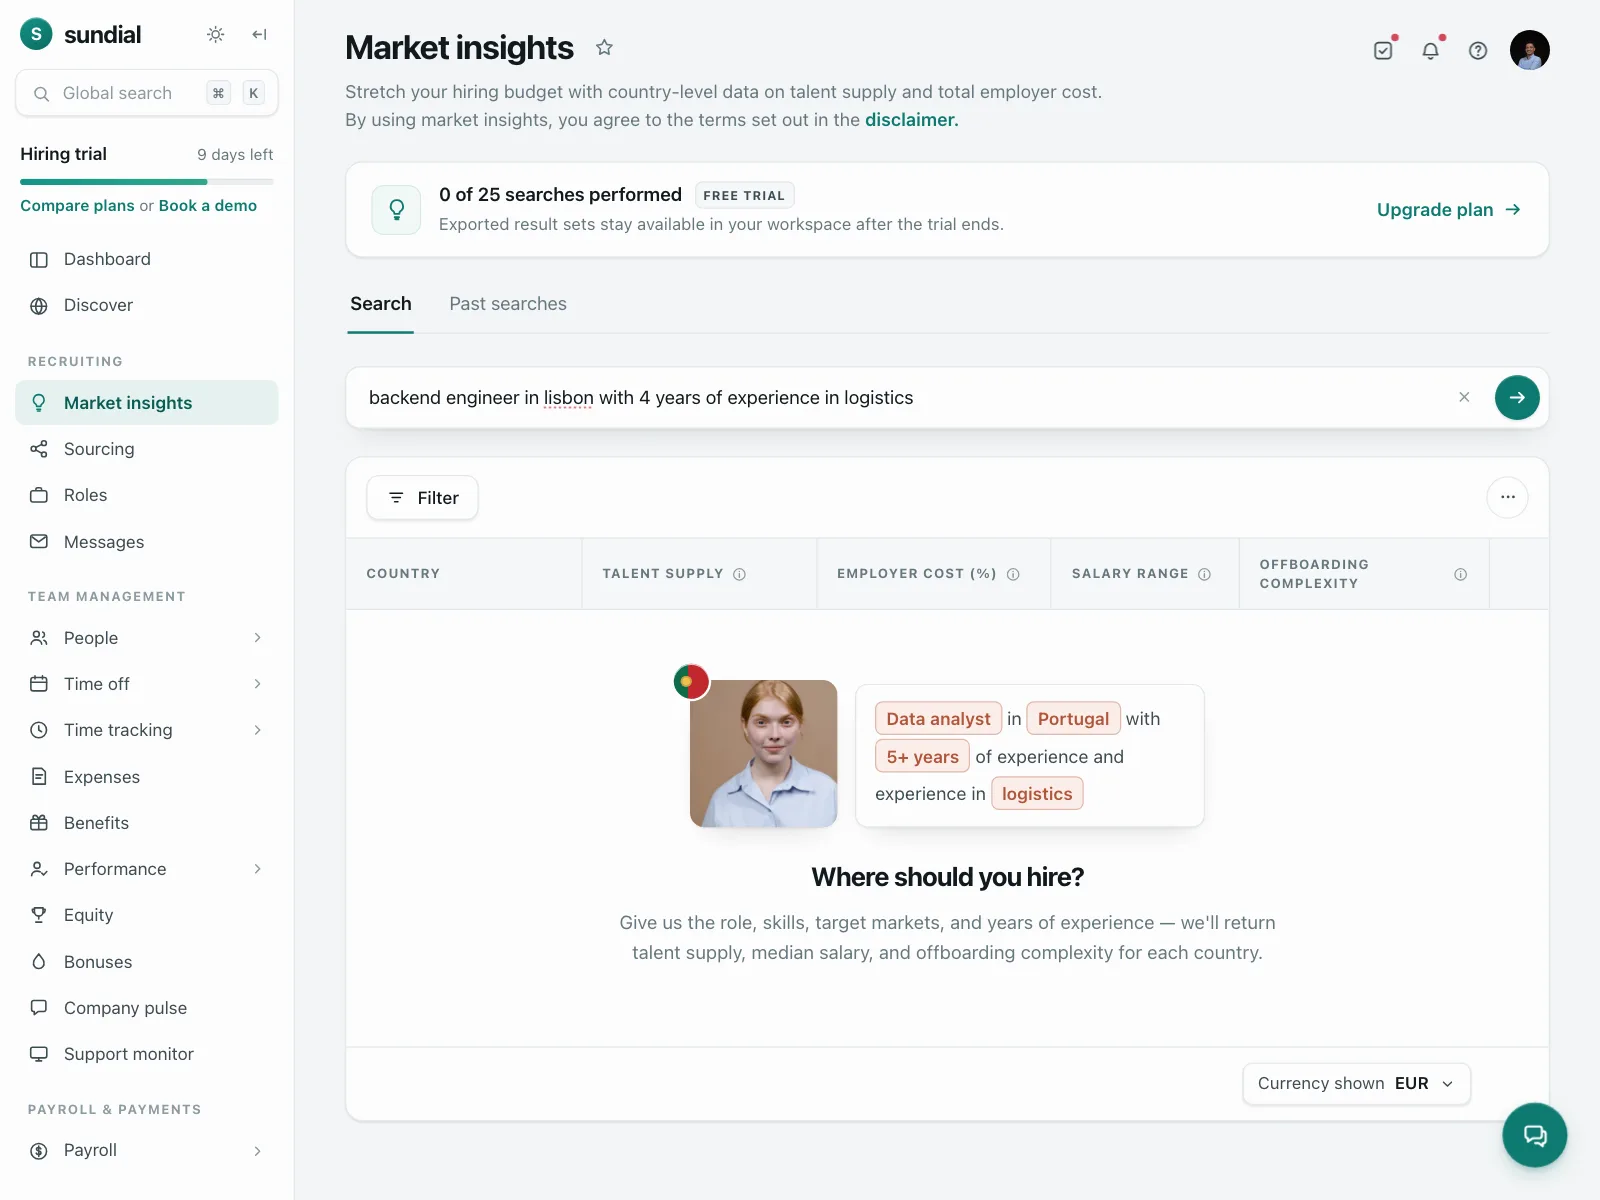Show the Talent Supply info tooltip icon

(739, 574)
